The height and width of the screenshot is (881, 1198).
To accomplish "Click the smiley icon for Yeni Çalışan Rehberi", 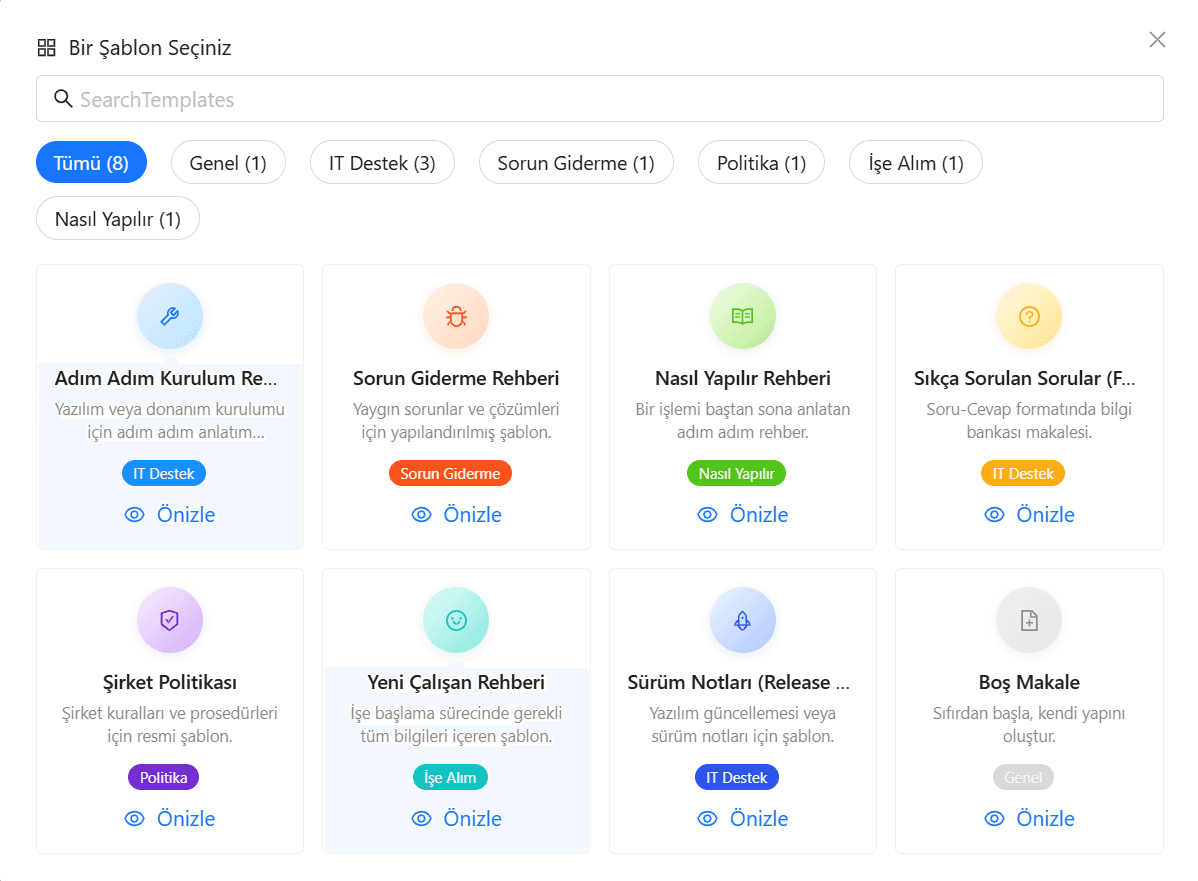I will click(456, 620).
